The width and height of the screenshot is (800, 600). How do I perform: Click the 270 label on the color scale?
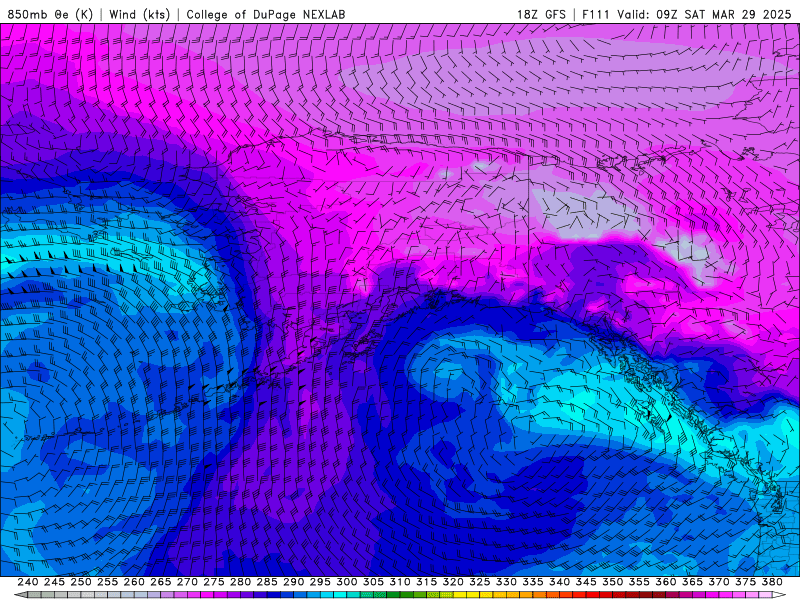click(x=187, y=582)
